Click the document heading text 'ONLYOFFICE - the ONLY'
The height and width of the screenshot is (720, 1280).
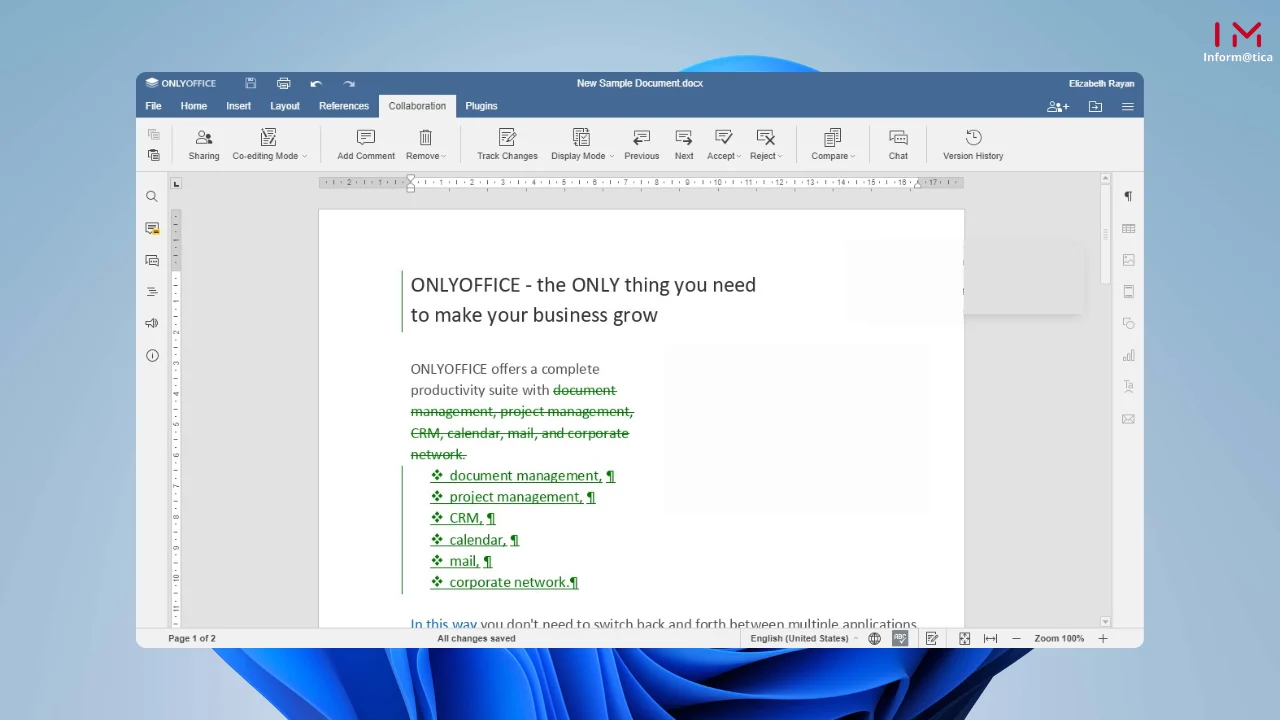tap(515, 285)
